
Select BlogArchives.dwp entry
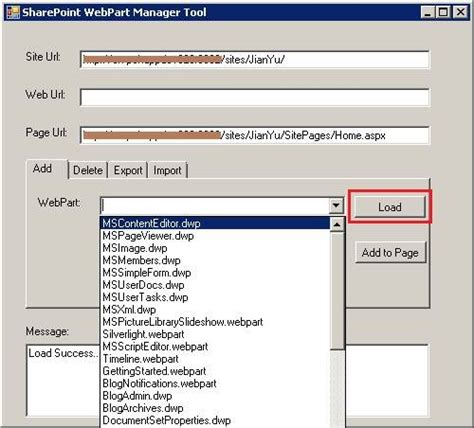click(215, 408)
